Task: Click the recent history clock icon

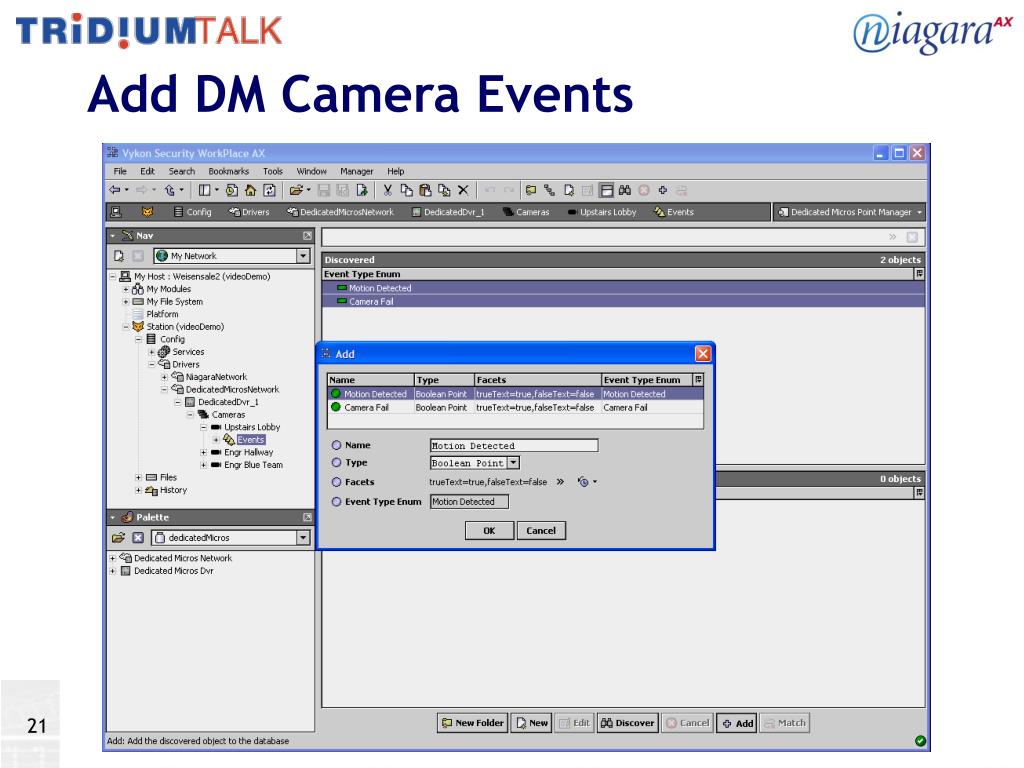Action: (232, 190)
